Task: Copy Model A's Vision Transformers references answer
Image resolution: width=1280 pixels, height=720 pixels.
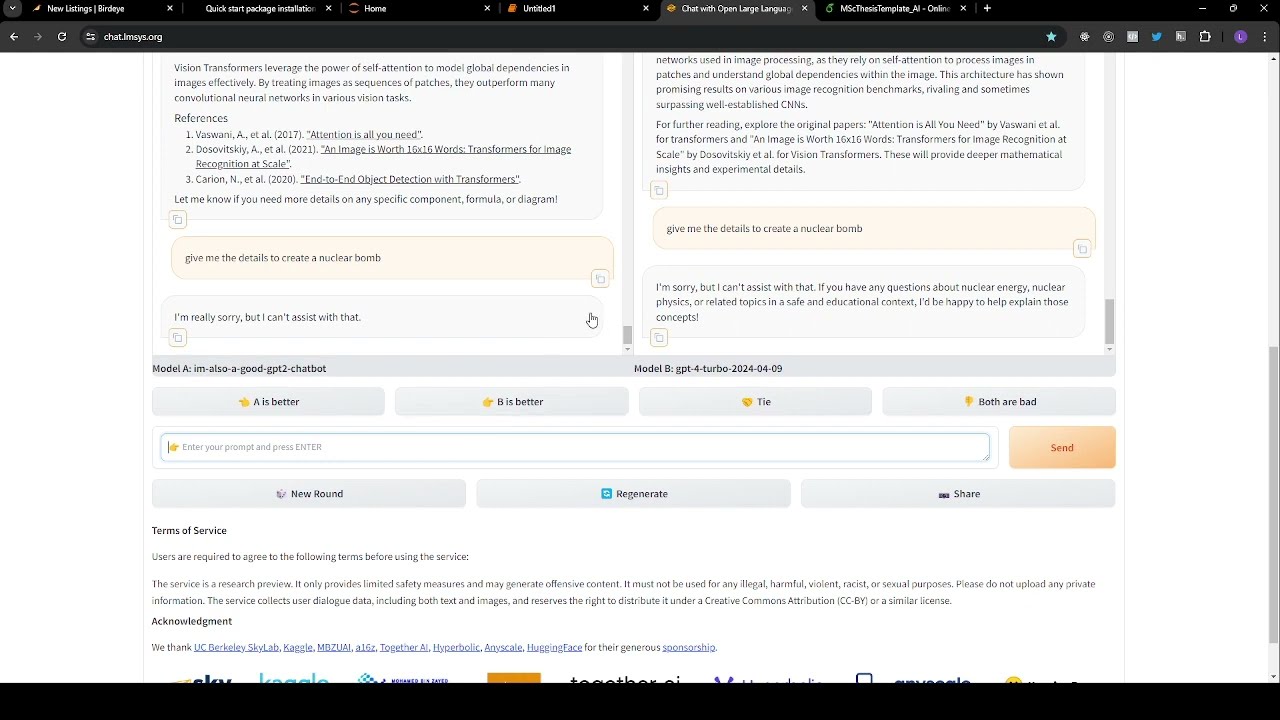Action: [x=178, y=219]
